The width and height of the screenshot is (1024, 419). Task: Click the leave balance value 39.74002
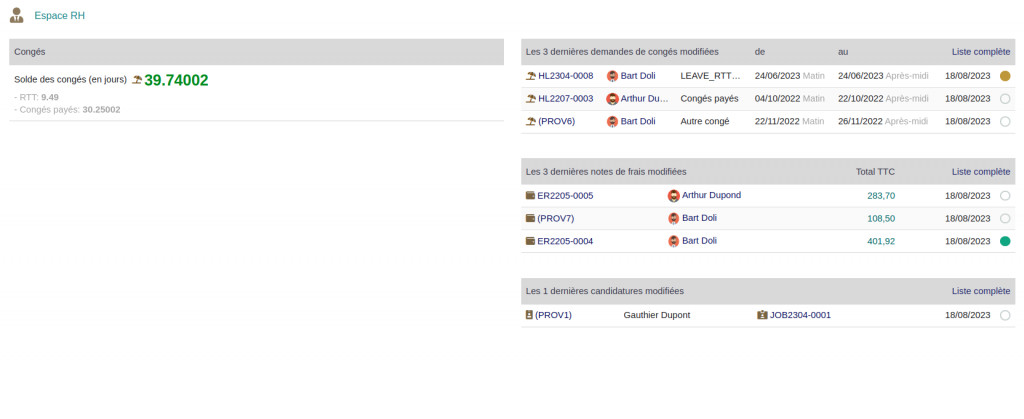pyautogui.click(x=176, y=80)
